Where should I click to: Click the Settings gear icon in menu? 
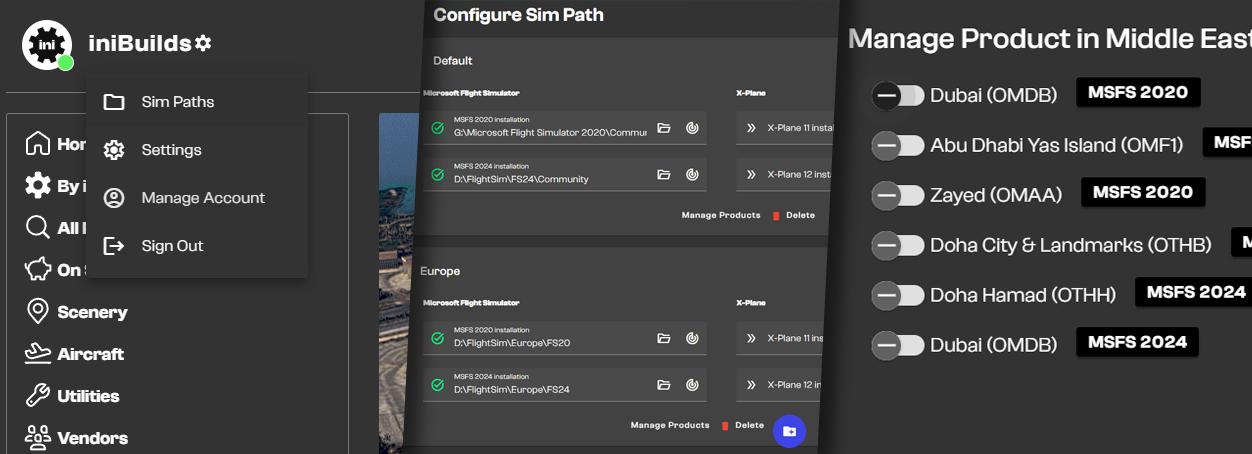[x=114, y=150]
